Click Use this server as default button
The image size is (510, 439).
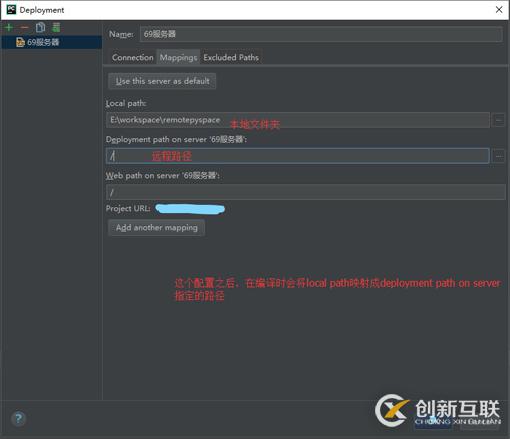[162, 81]
